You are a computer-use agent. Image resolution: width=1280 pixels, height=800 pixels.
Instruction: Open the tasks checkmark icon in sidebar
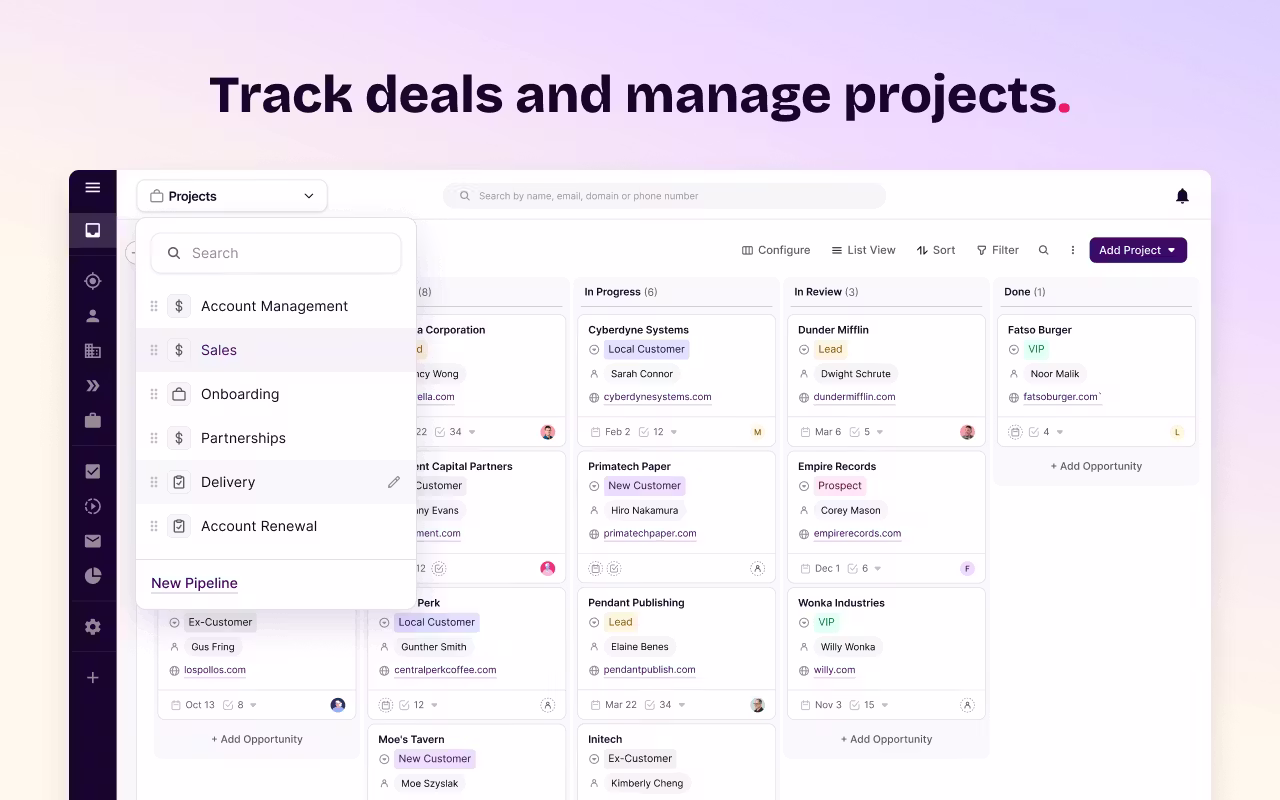tap(93, 471)
